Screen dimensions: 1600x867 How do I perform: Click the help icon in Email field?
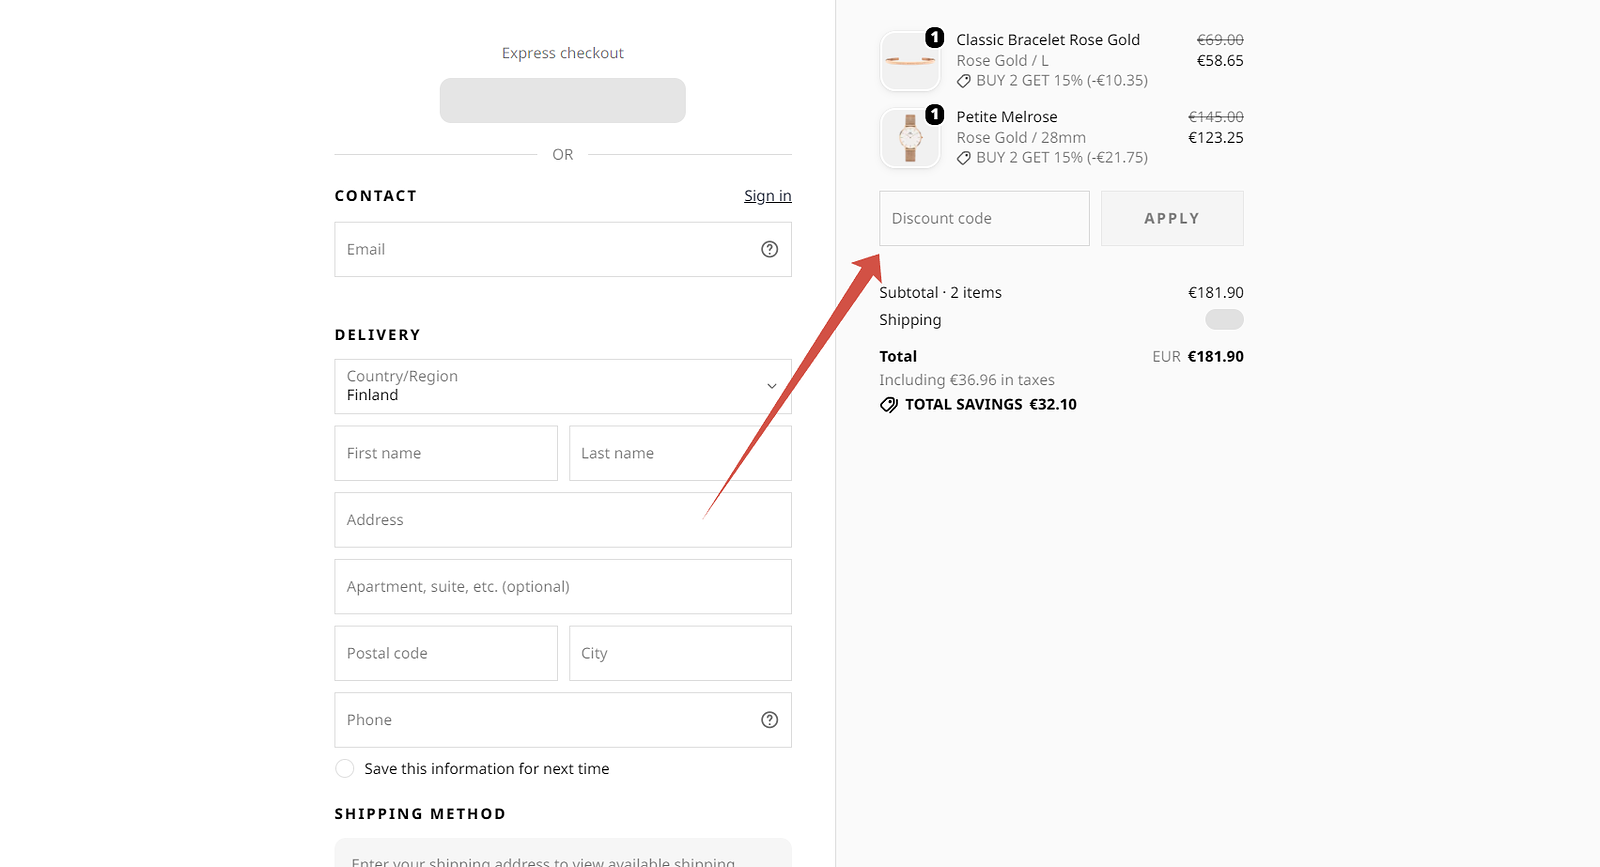(x=769, y=249)
